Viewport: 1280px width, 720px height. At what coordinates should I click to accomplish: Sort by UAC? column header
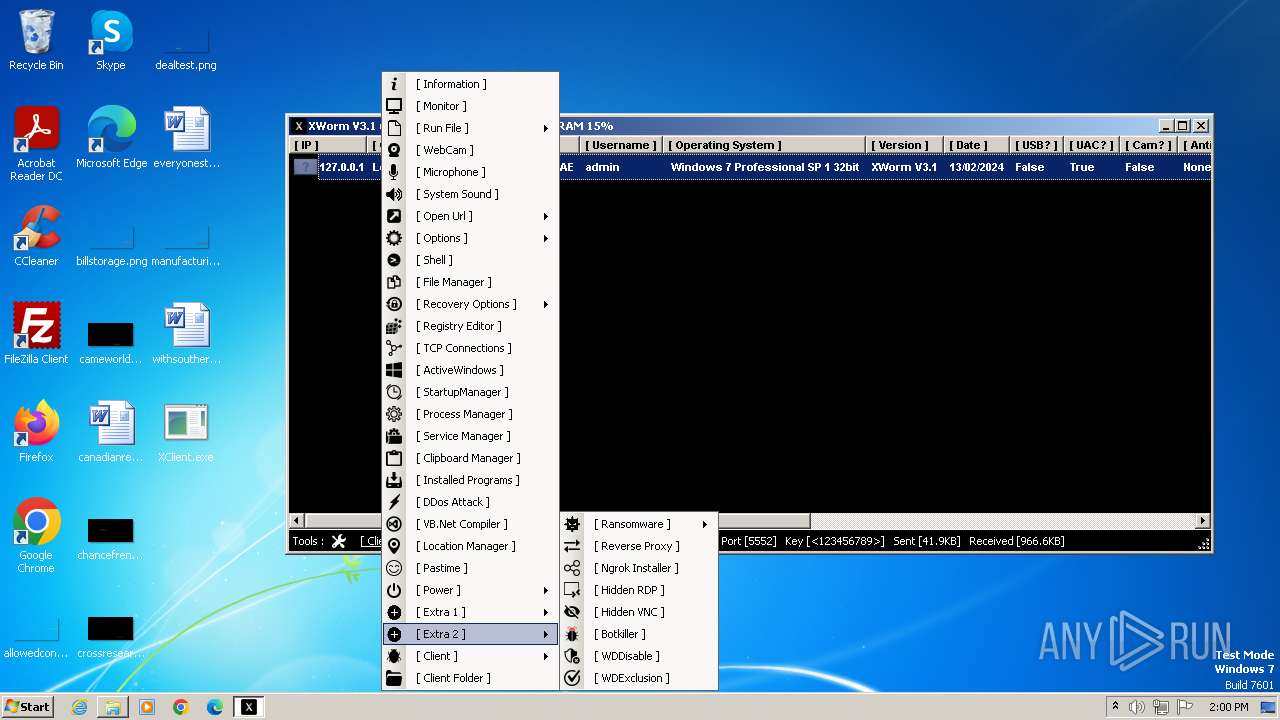tap(1091, 145)
